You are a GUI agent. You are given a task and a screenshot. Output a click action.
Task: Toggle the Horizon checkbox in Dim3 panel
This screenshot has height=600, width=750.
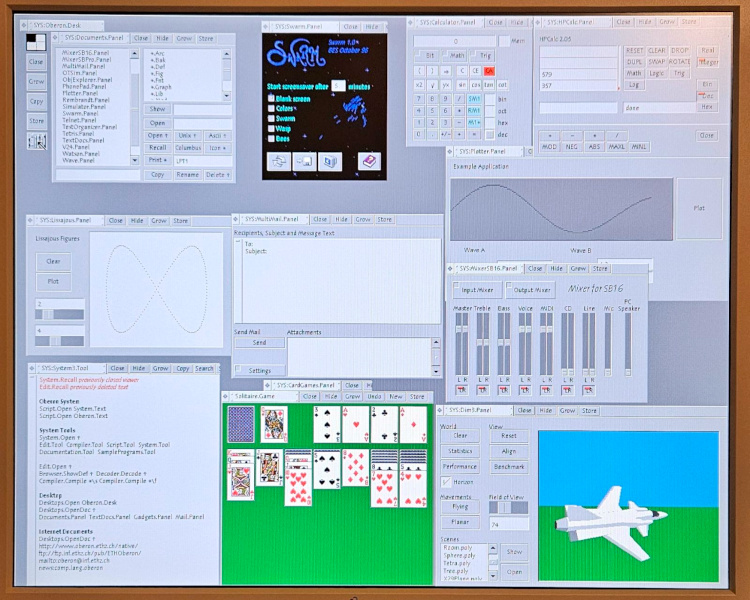coord(446,482)
